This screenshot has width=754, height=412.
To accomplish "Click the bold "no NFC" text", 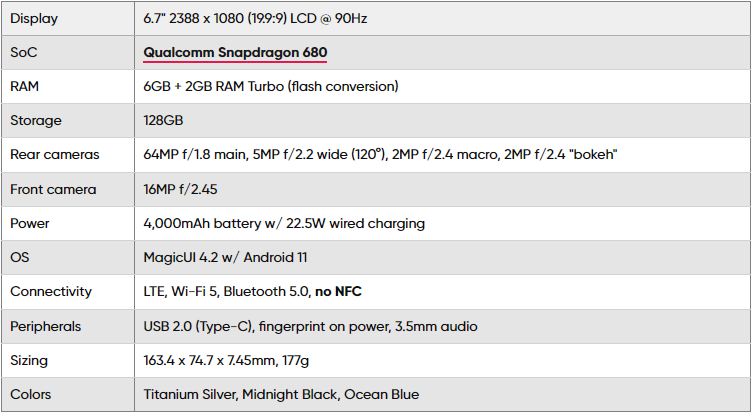I will (x=339, y=291).
